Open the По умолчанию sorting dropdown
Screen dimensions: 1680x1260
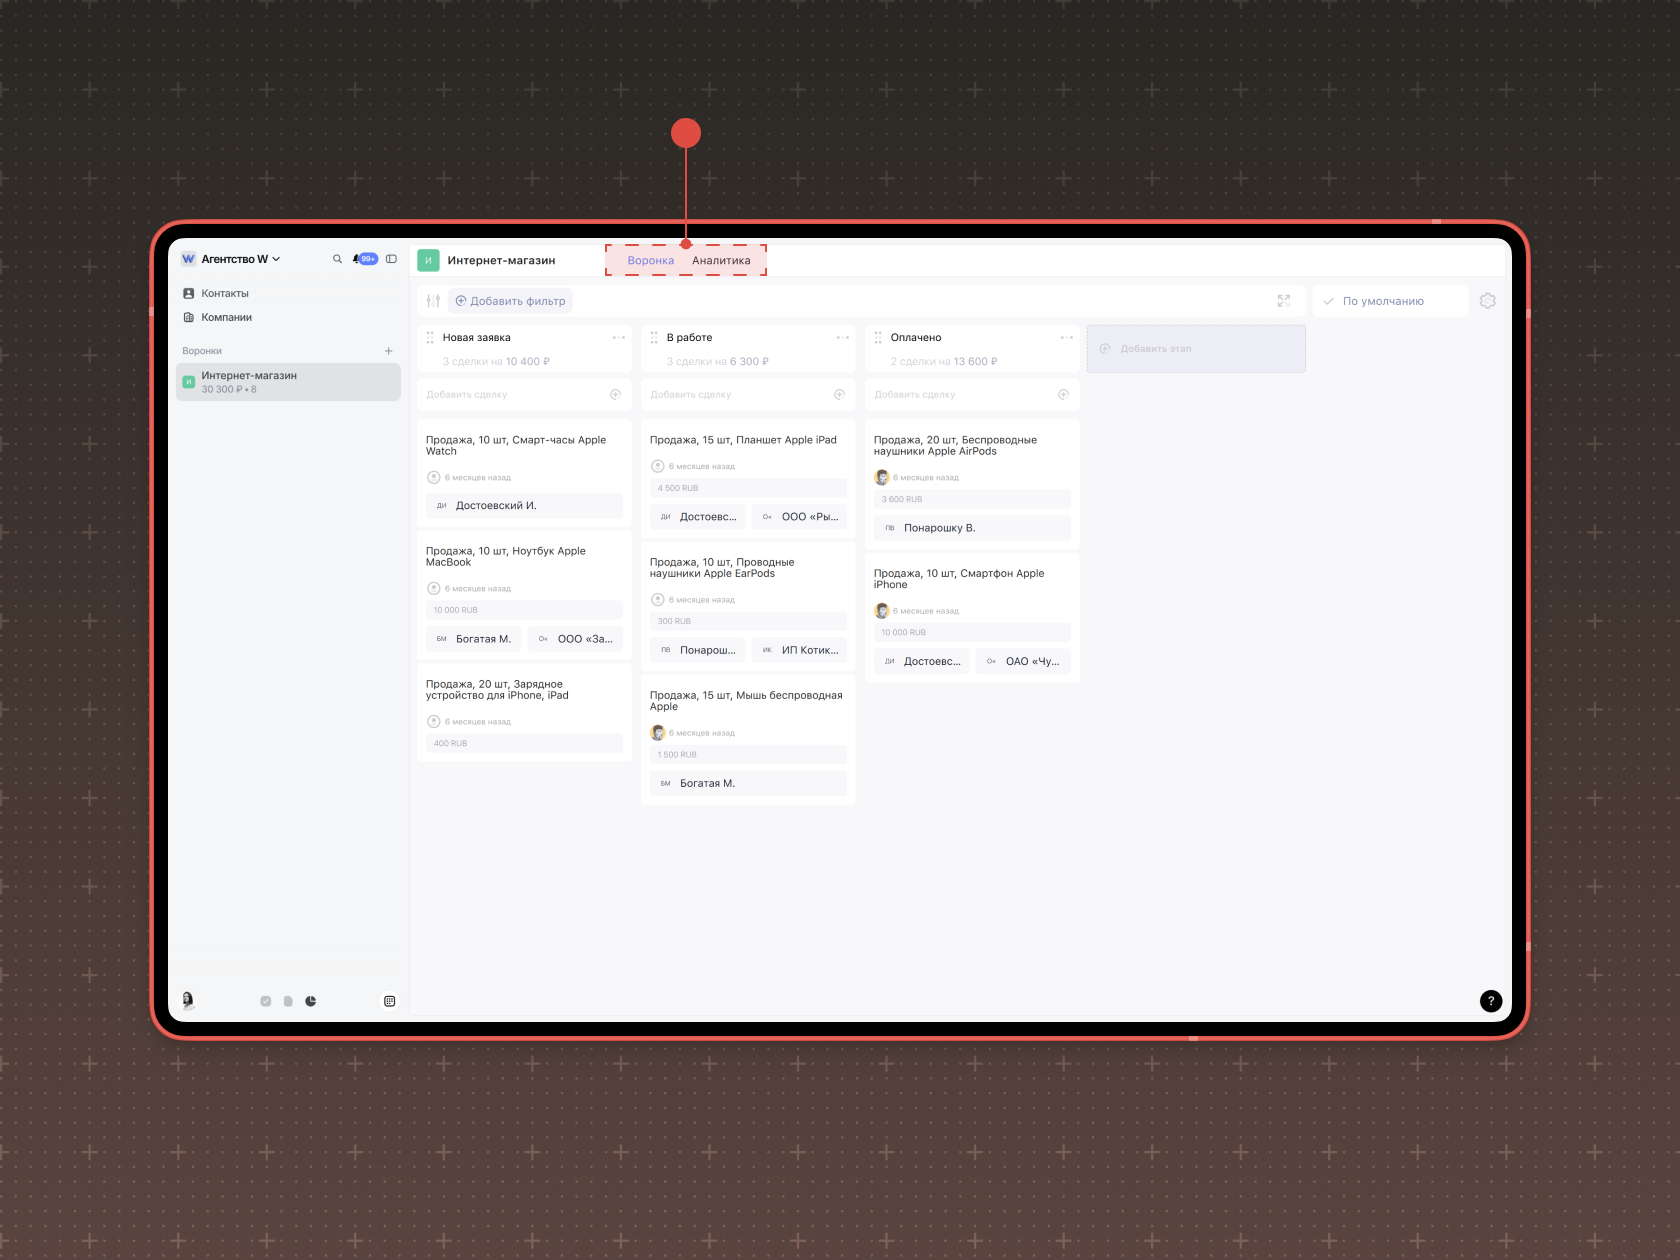point(1390,301)
